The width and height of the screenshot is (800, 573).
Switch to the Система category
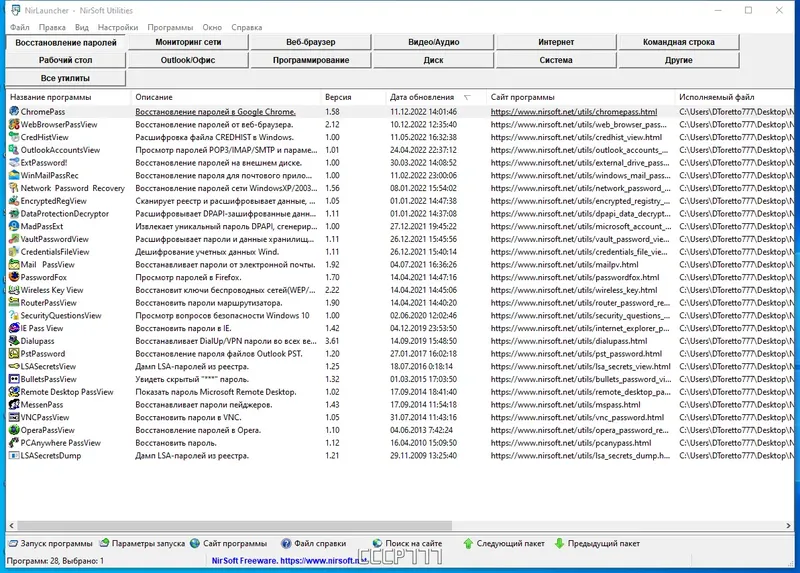[556, 60]
